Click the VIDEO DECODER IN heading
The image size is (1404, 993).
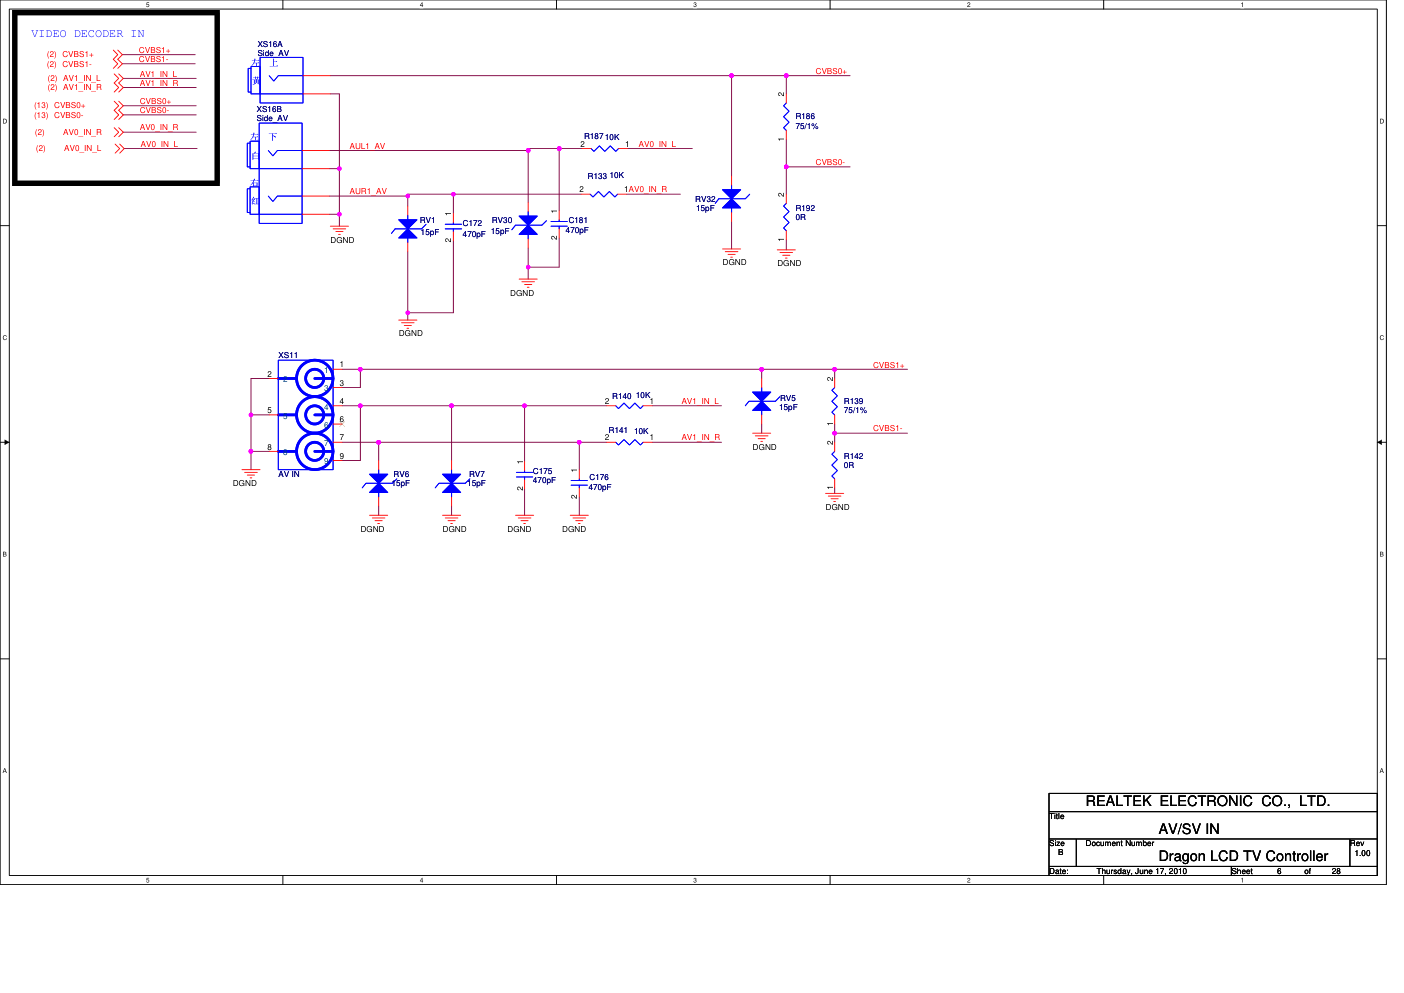coord(88,34)
